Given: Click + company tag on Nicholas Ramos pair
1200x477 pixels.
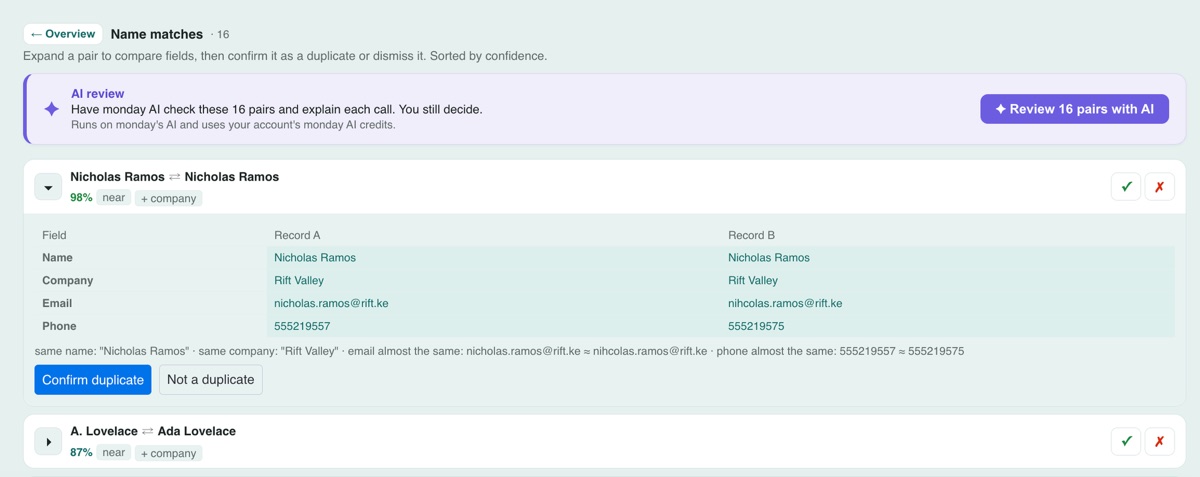Looking at the screenshot, I should [168, 198].
